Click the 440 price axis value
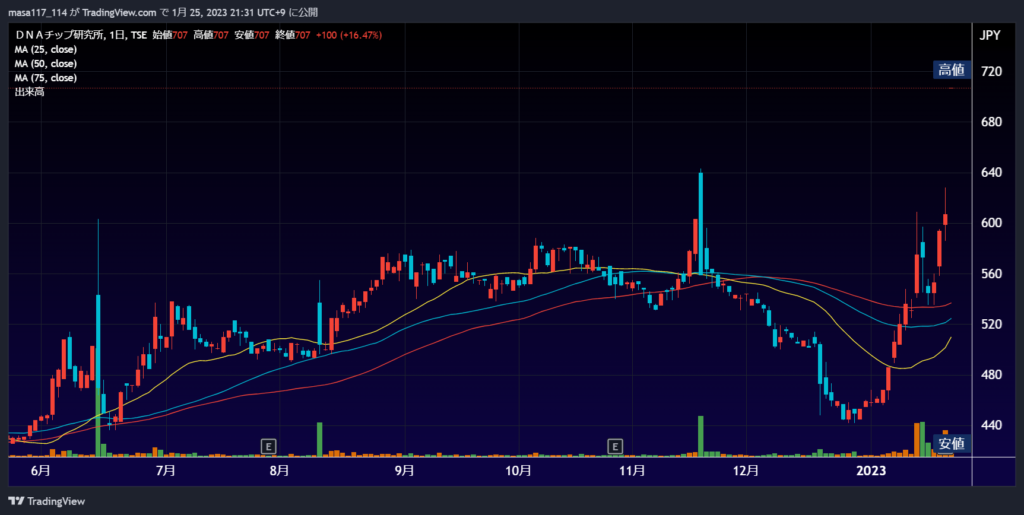Viewport: 1024px width, 515px height. pyautogui.click(x=991, y=425)
